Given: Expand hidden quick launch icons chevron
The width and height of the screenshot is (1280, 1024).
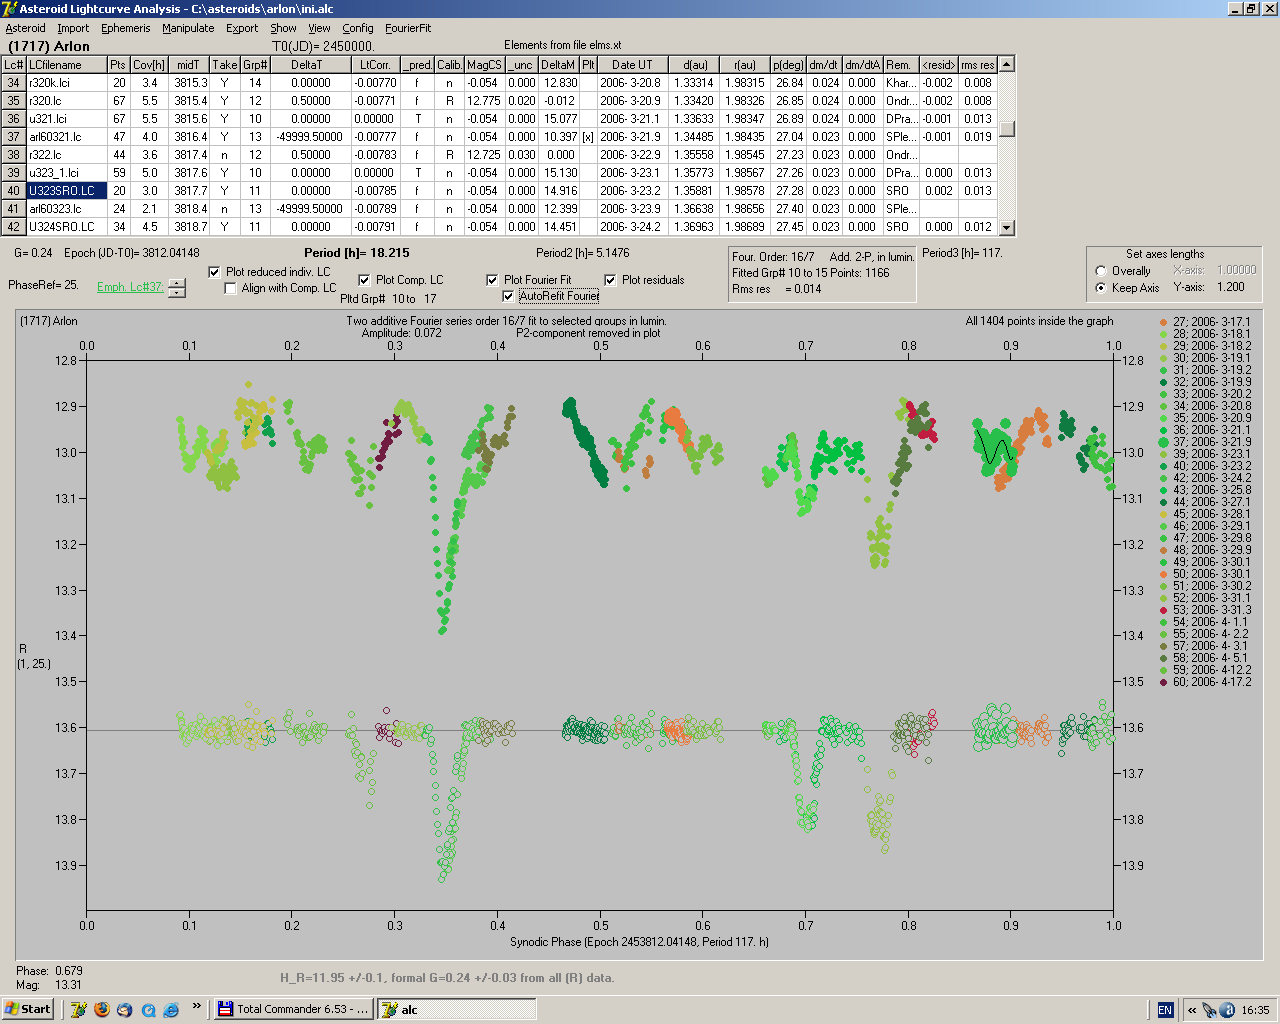Looking at the screenshot, I should (x=196, y=1006).
